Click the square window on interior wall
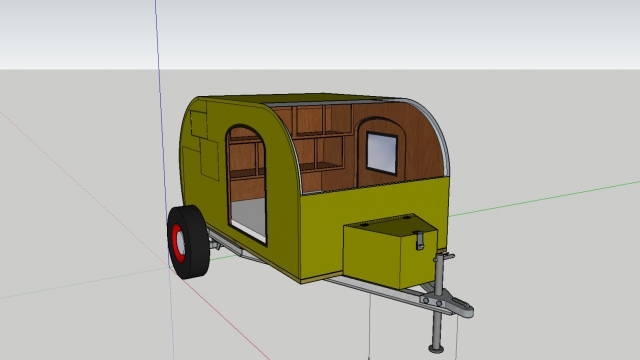The width and height of the screenshot is (640, 360). pyautogui.click(x=382, y=153)
